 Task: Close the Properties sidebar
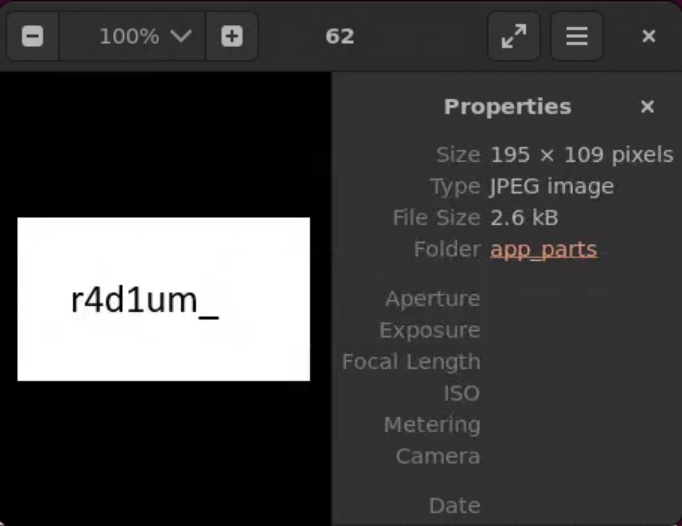[647, 107]
